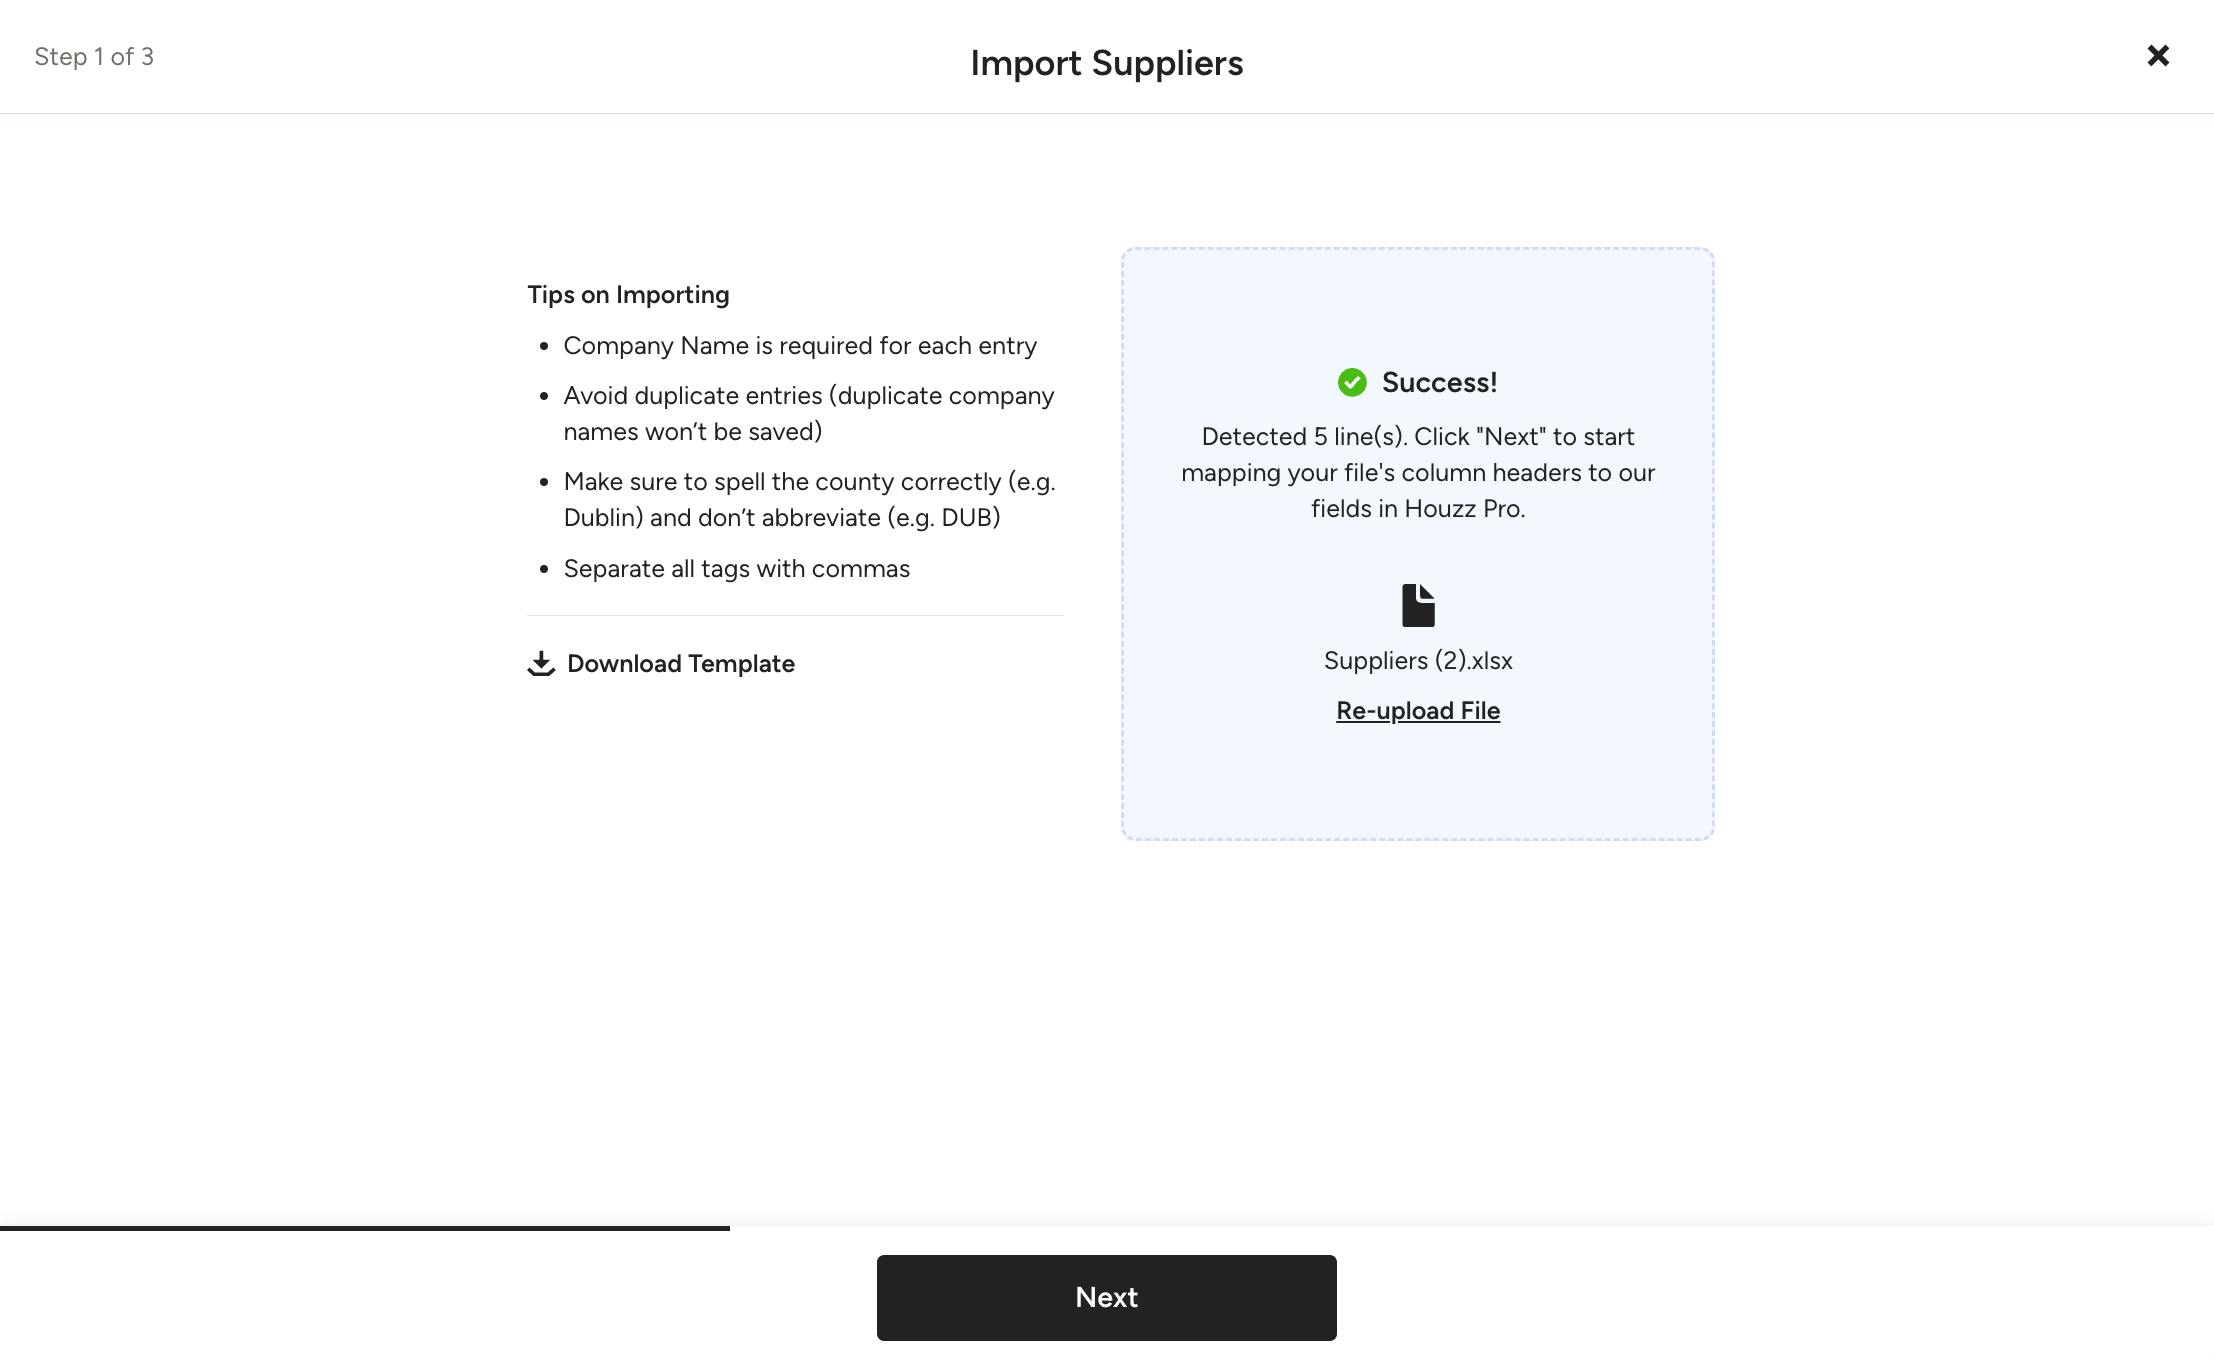The height and width of the screenshot is (1358, 2214).
Task: Click the filled dark progress bar segment
Action: pos(365,1228)
